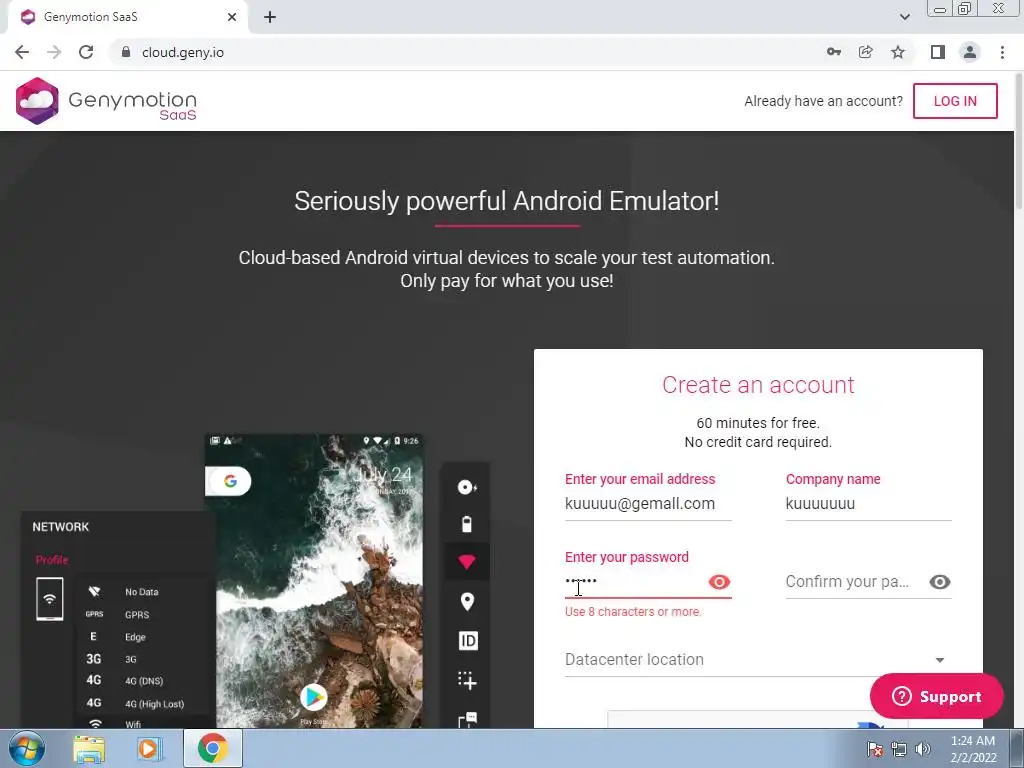Expand the tab search chevron
The width and height of the screenshot is (1024, 768).
[x=904, y=17]
